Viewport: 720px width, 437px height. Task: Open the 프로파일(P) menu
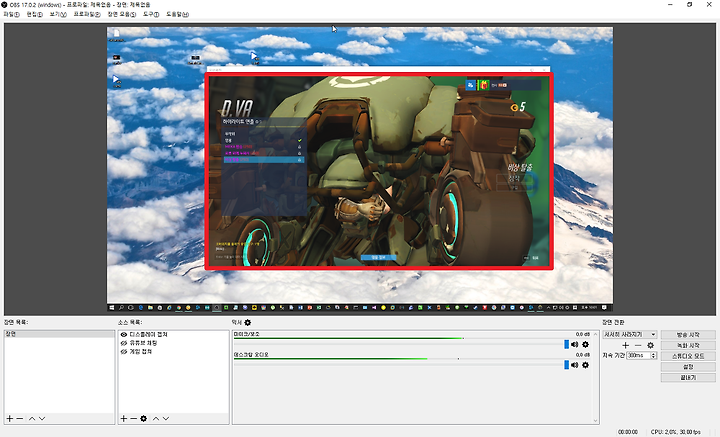click(x=87, y=14)
